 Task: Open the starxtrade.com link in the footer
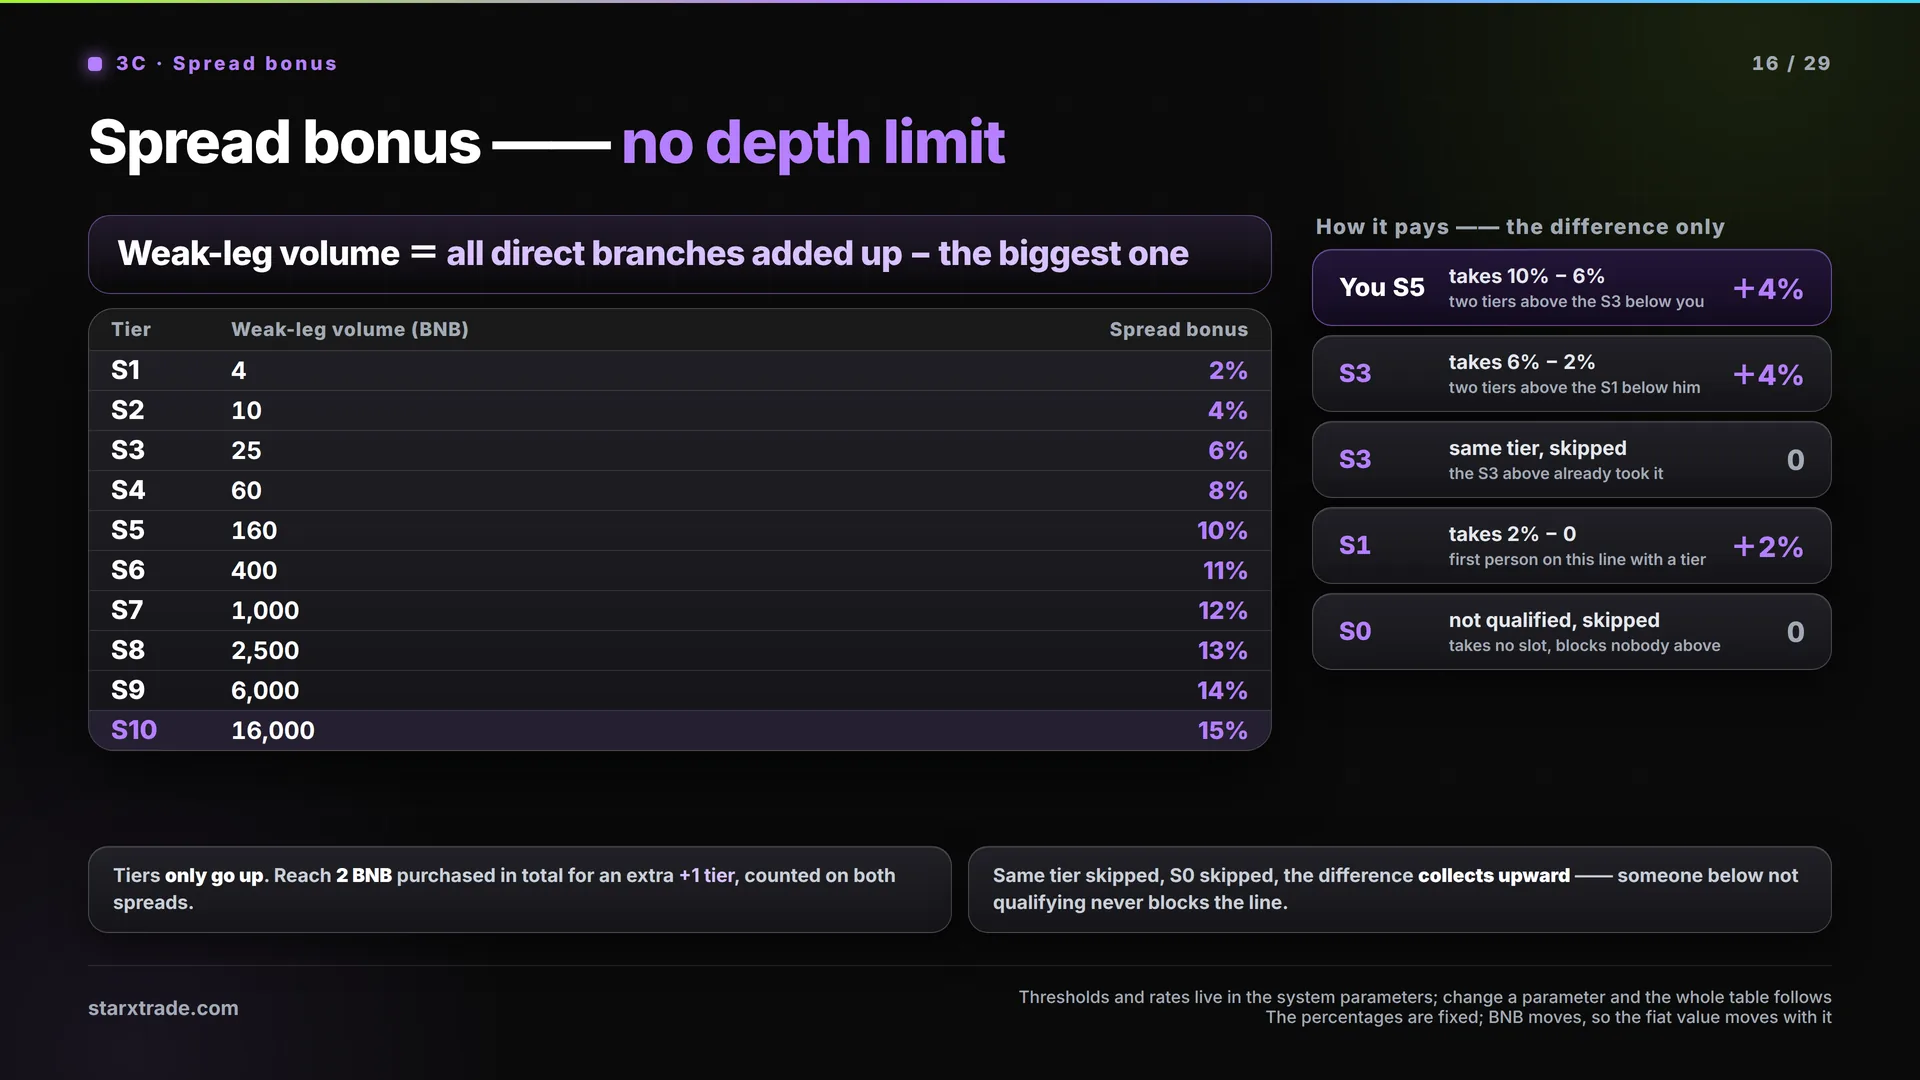tap(163, 1008)
